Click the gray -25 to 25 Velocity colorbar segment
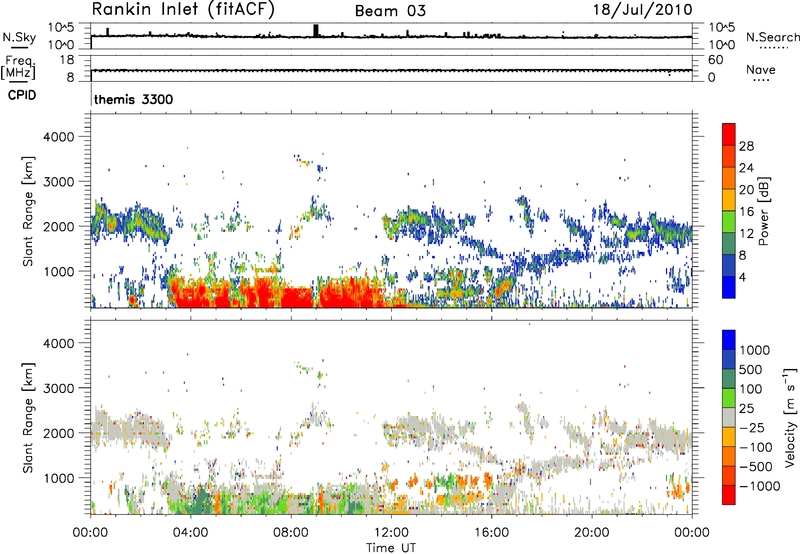800x554 pixels. click(x=729, y=417)
